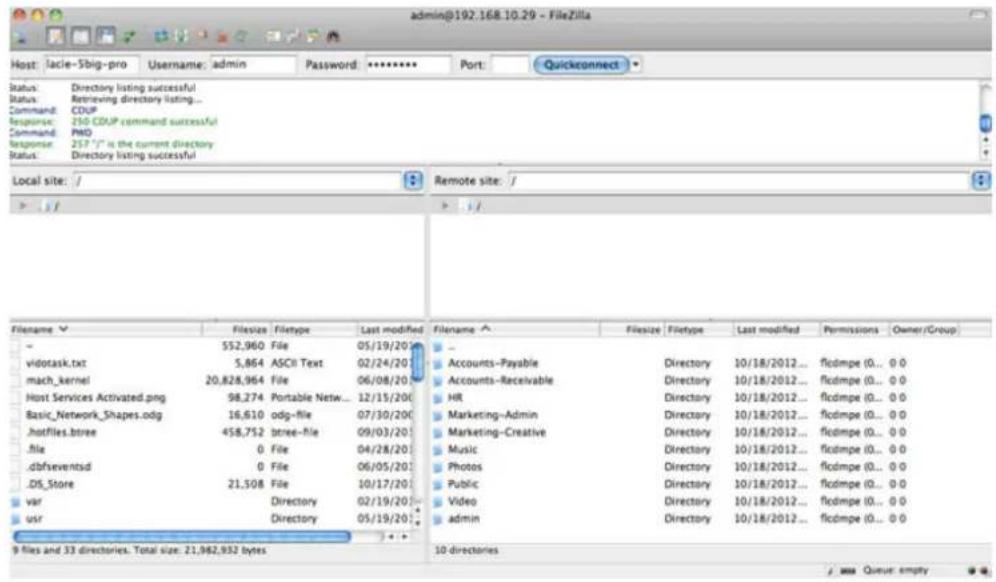Select the remote tree root folder
Image resolution: width=996 pixels, height=582 pixels.
click(x=471, y=206)
